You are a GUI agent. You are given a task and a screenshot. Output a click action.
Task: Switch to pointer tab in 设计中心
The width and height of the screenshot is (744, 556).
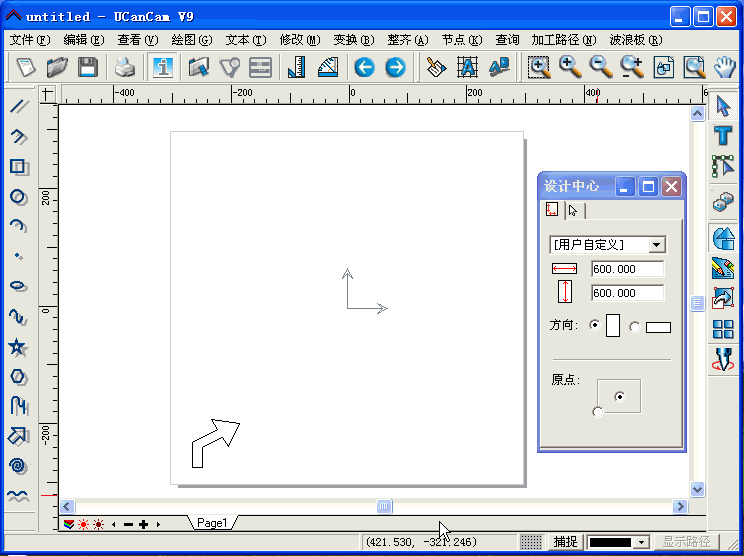tap(573, 210)
